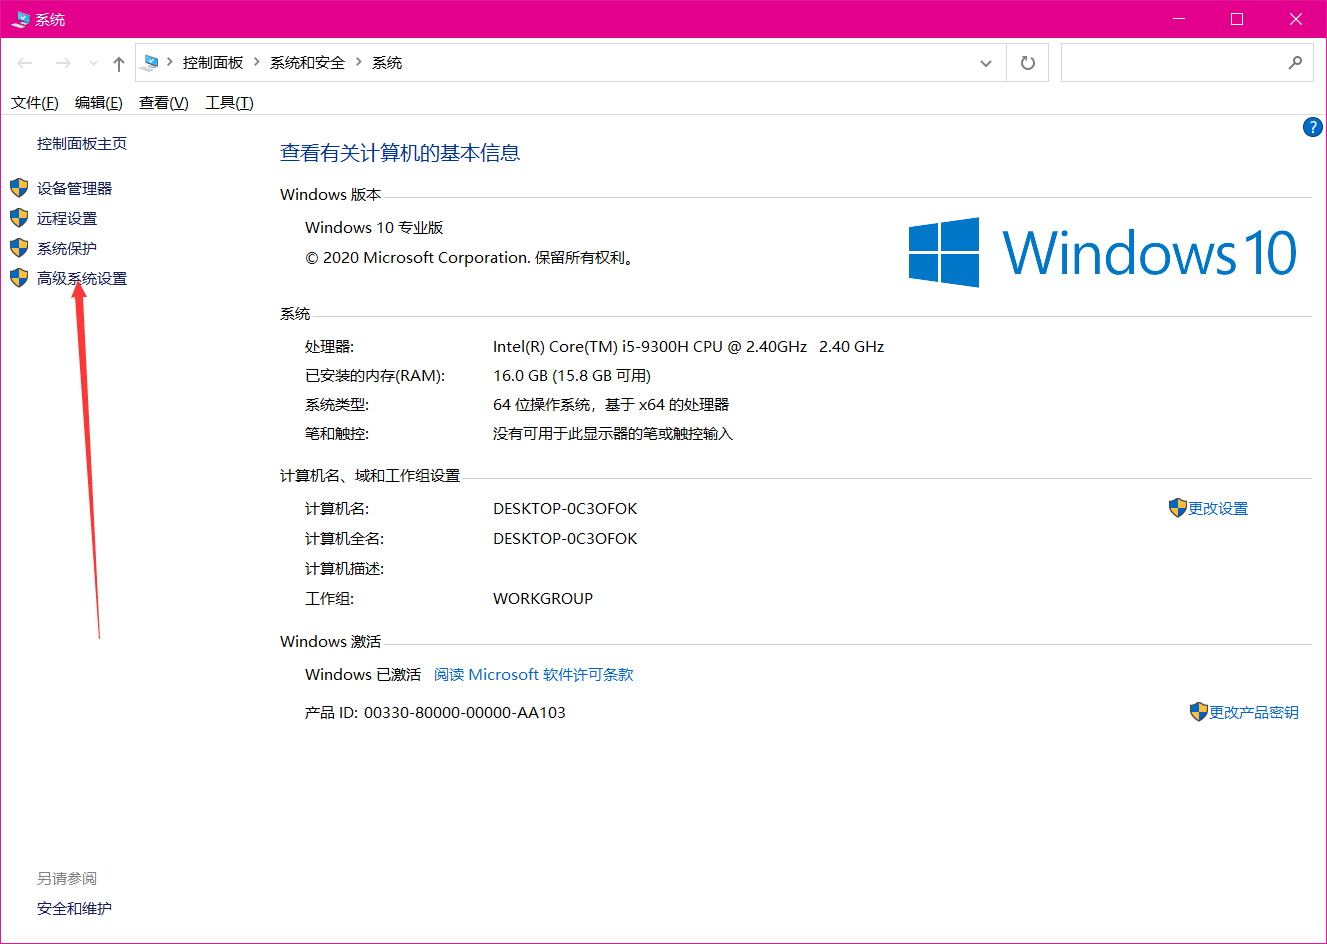
Task: Minimize the 系统 window
Action: [1179, 19]
